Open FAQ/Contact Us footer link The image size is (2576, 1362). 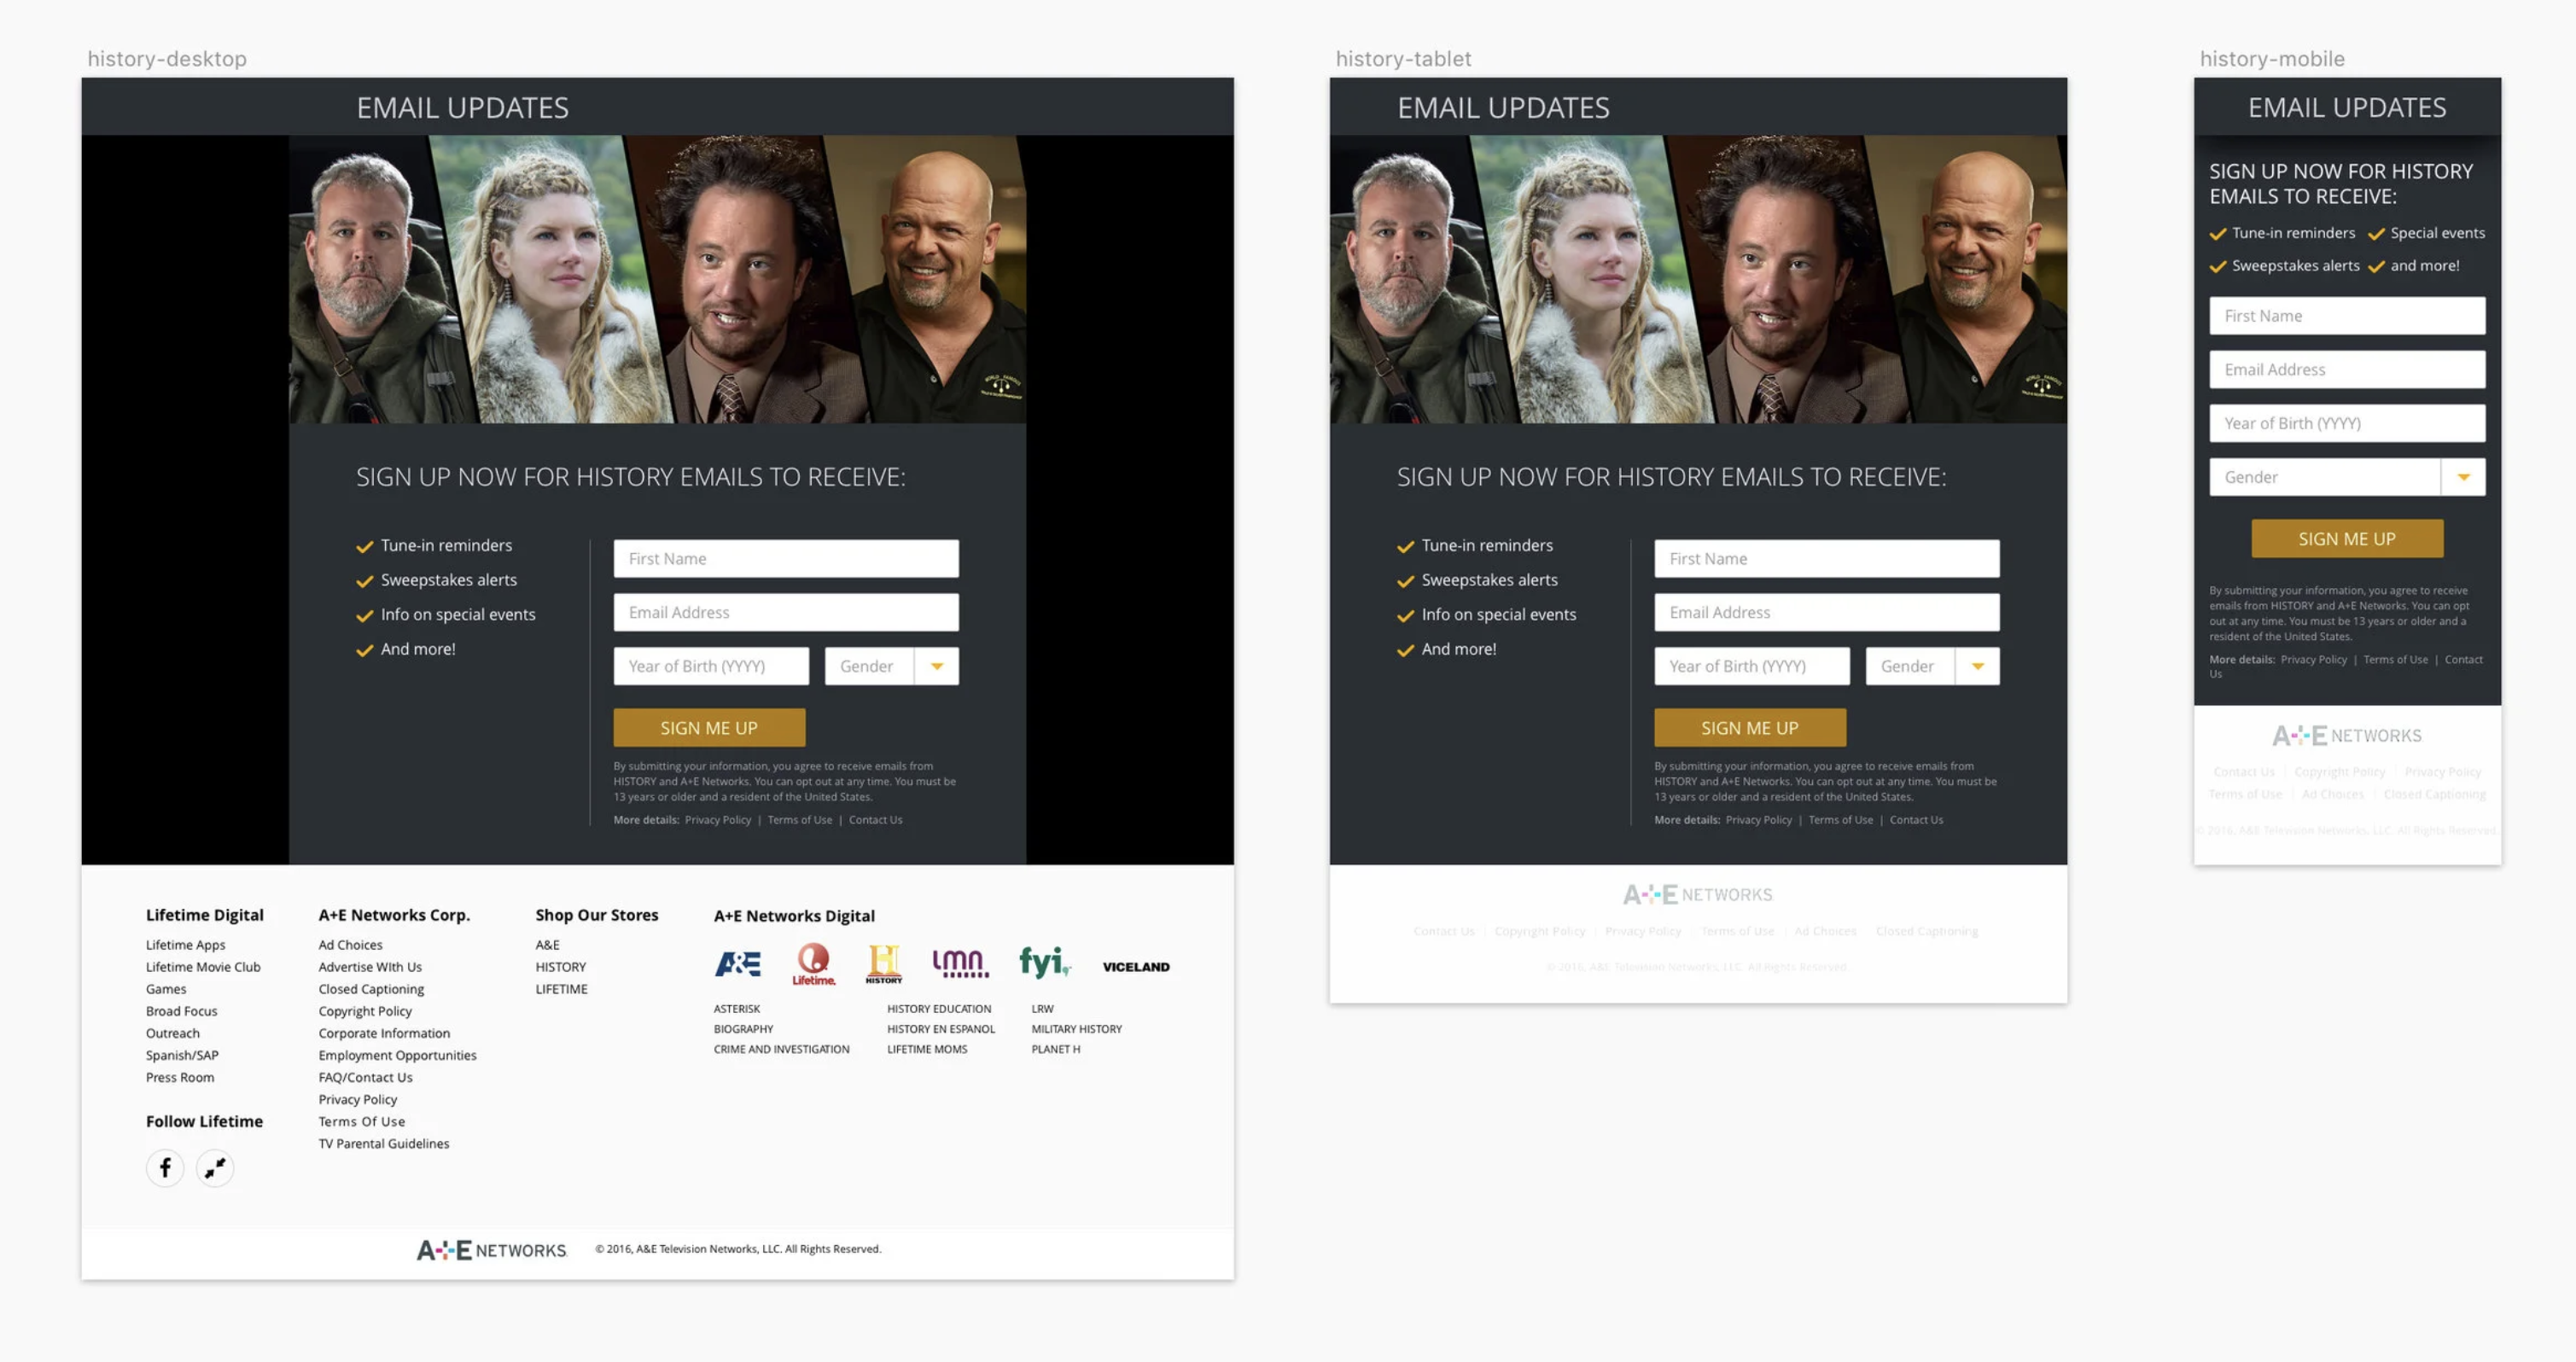point(366,1077)
